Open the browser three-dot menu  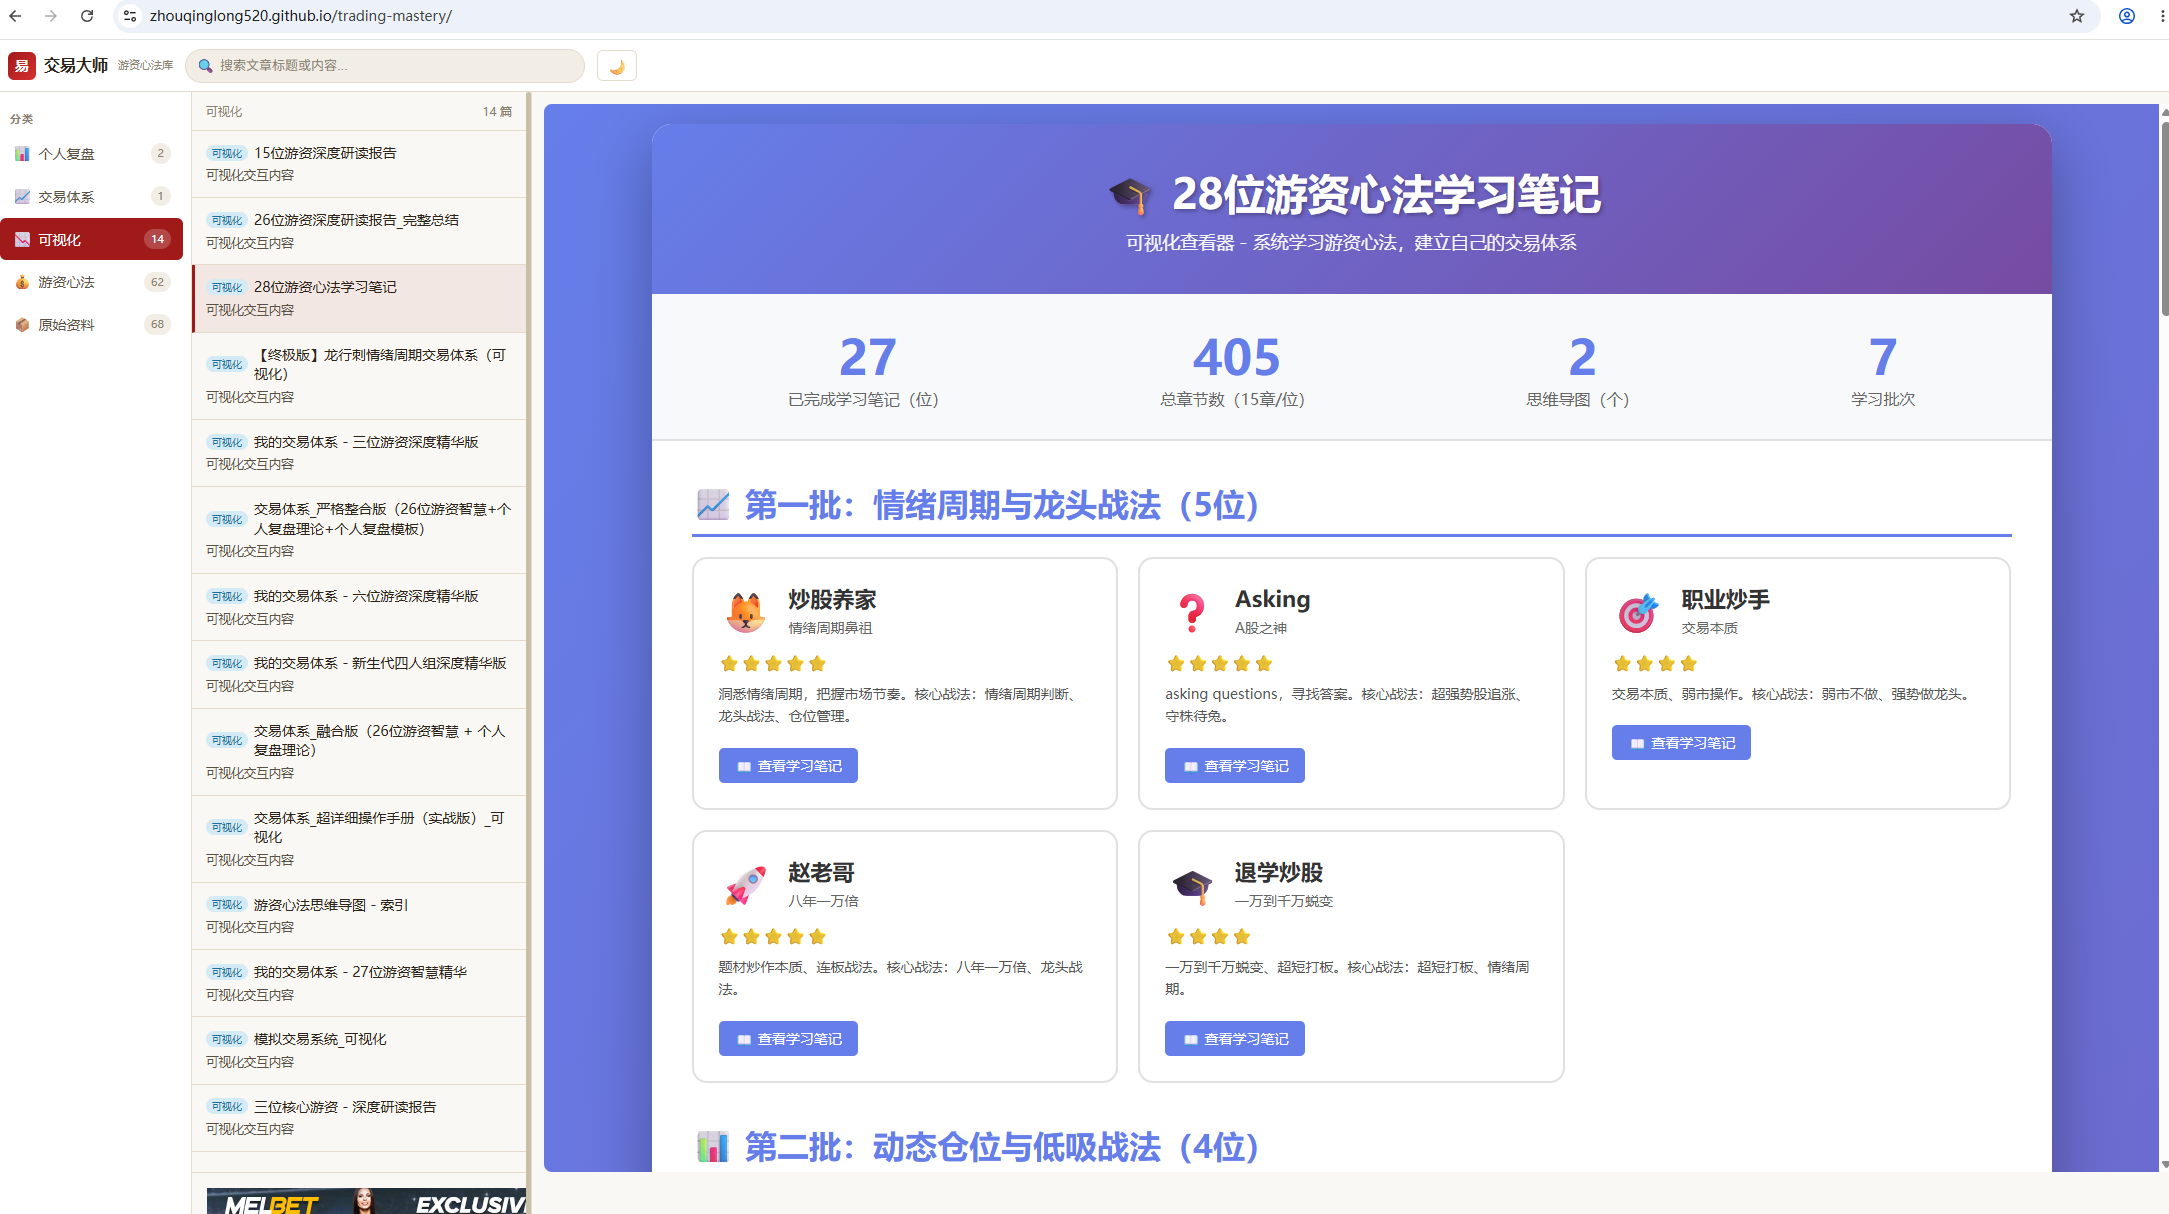click(x=2162, y=16)
